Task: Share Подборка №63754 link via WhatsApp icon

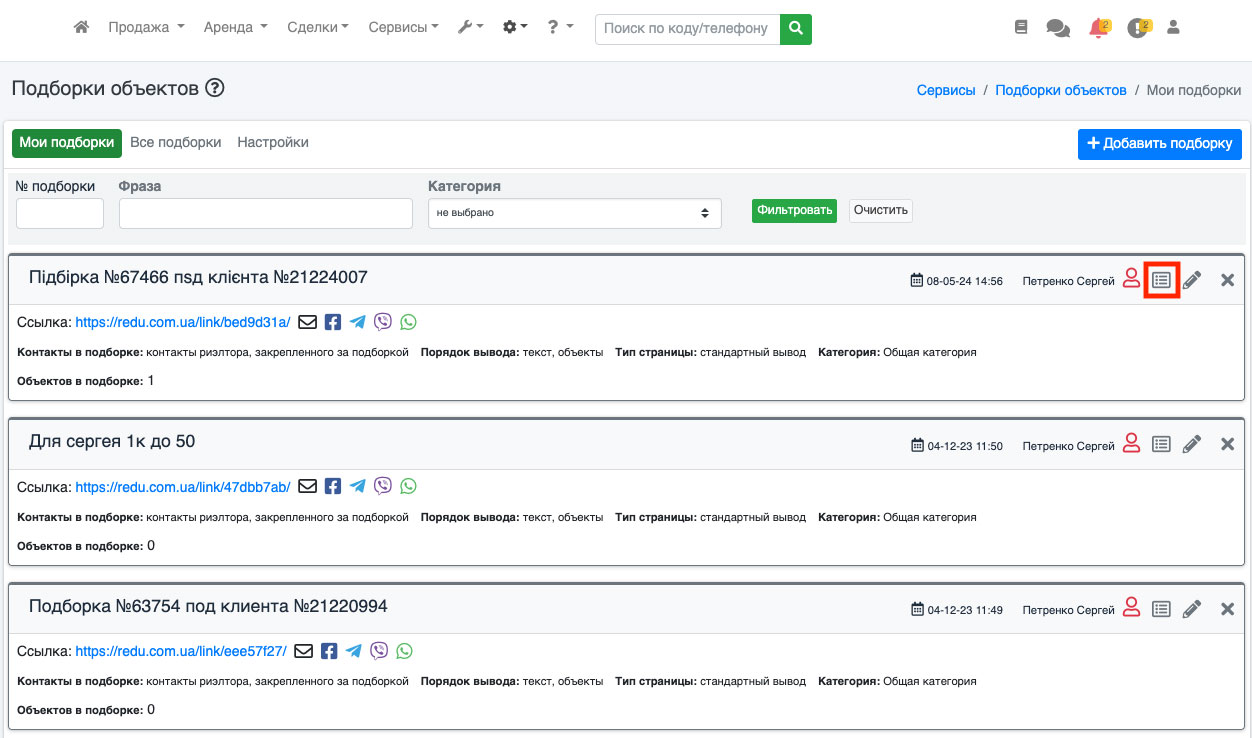Action: click(x=404, y=651)
